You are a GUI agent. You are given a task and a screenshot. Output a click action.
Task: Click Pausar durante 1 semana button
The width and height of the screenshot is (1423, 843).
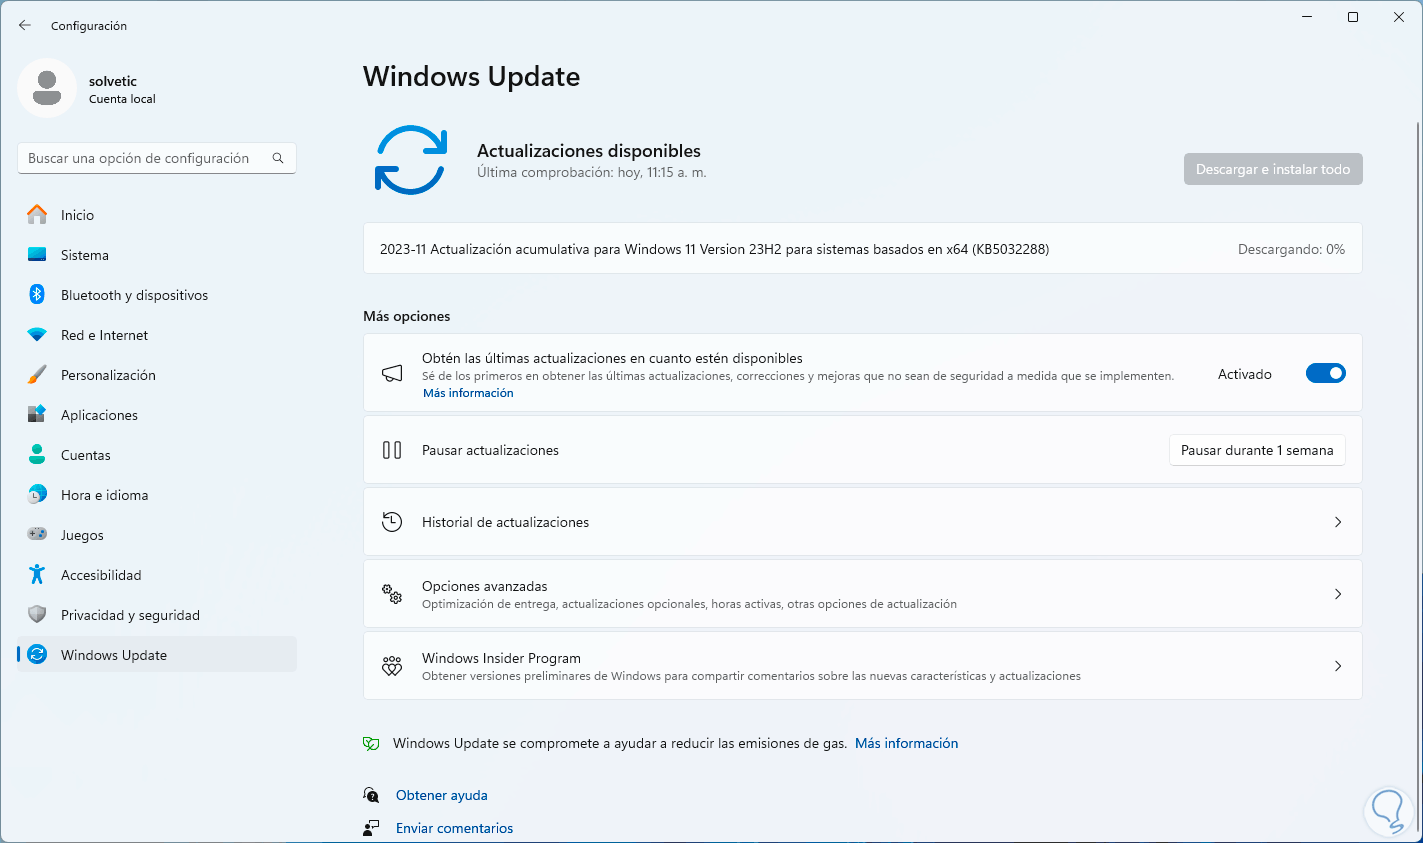[1257, 450]
